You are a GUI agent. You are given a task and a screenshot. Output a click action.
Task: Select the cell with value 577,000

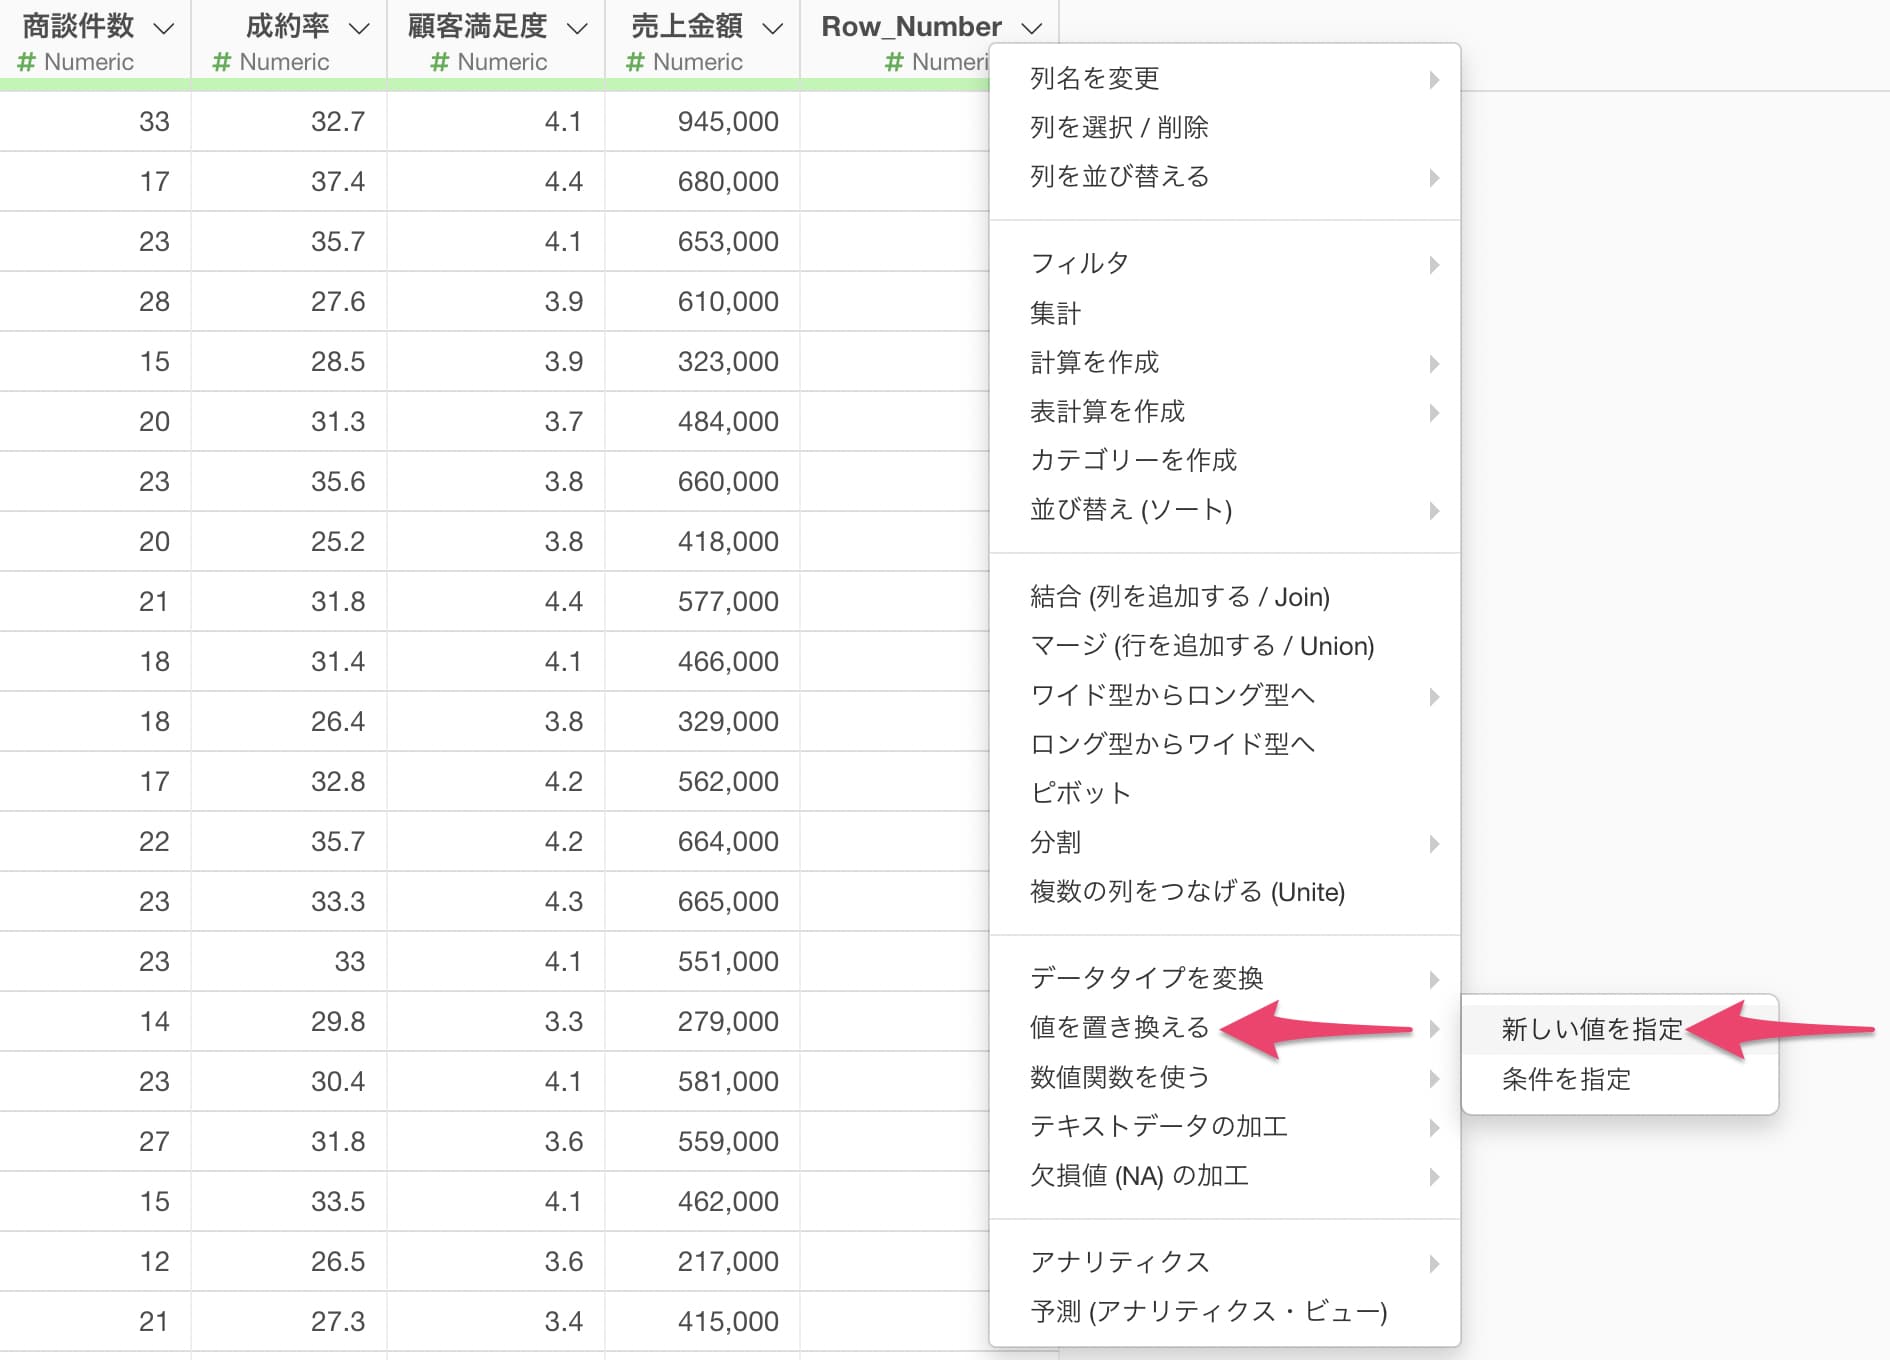[702, 602]
